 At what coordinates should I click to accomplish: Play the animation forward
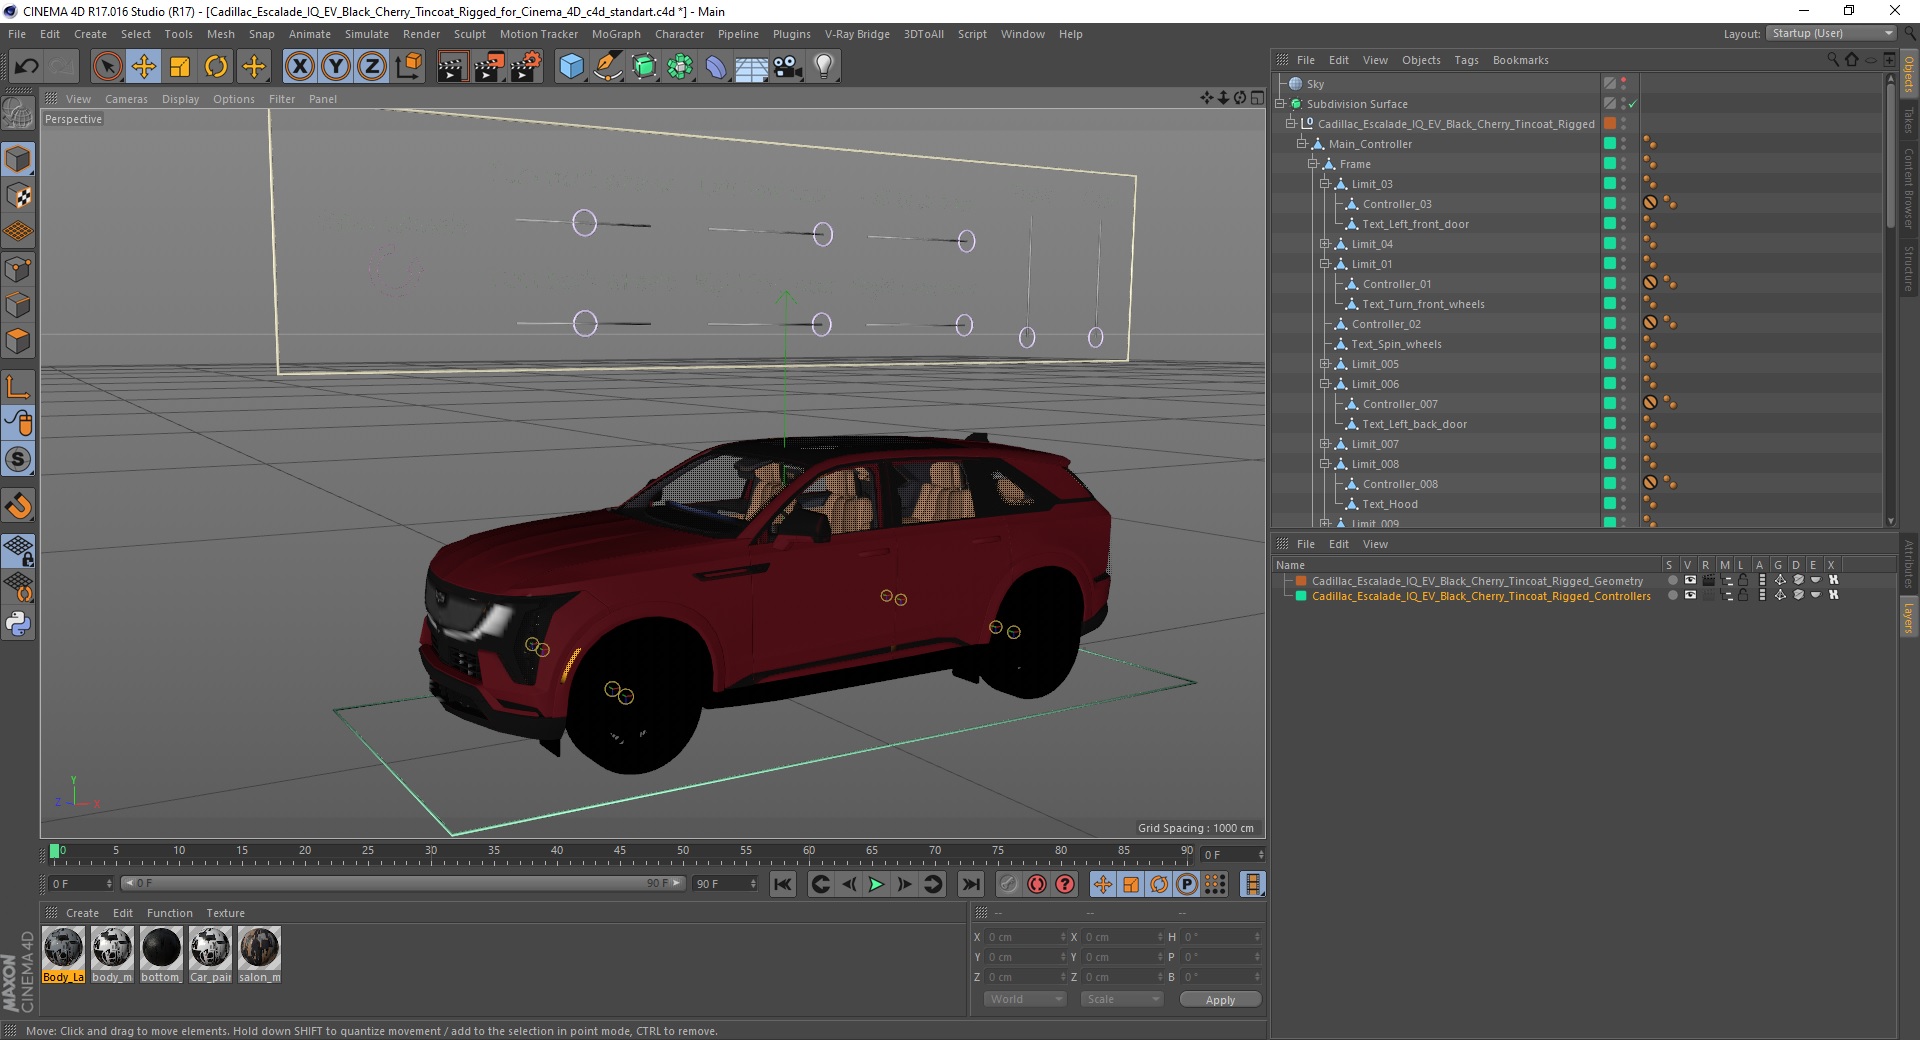(876, 884)
